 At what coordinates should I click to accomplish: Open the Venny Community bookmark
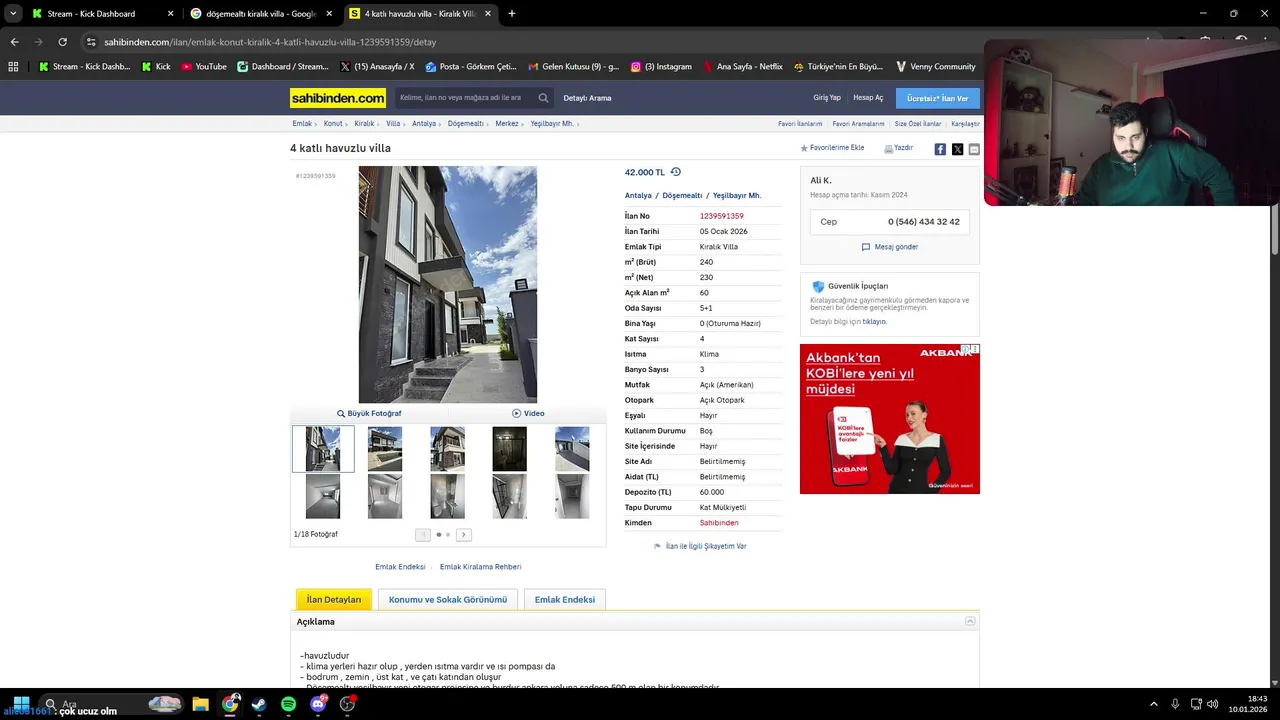coord(936,67)
